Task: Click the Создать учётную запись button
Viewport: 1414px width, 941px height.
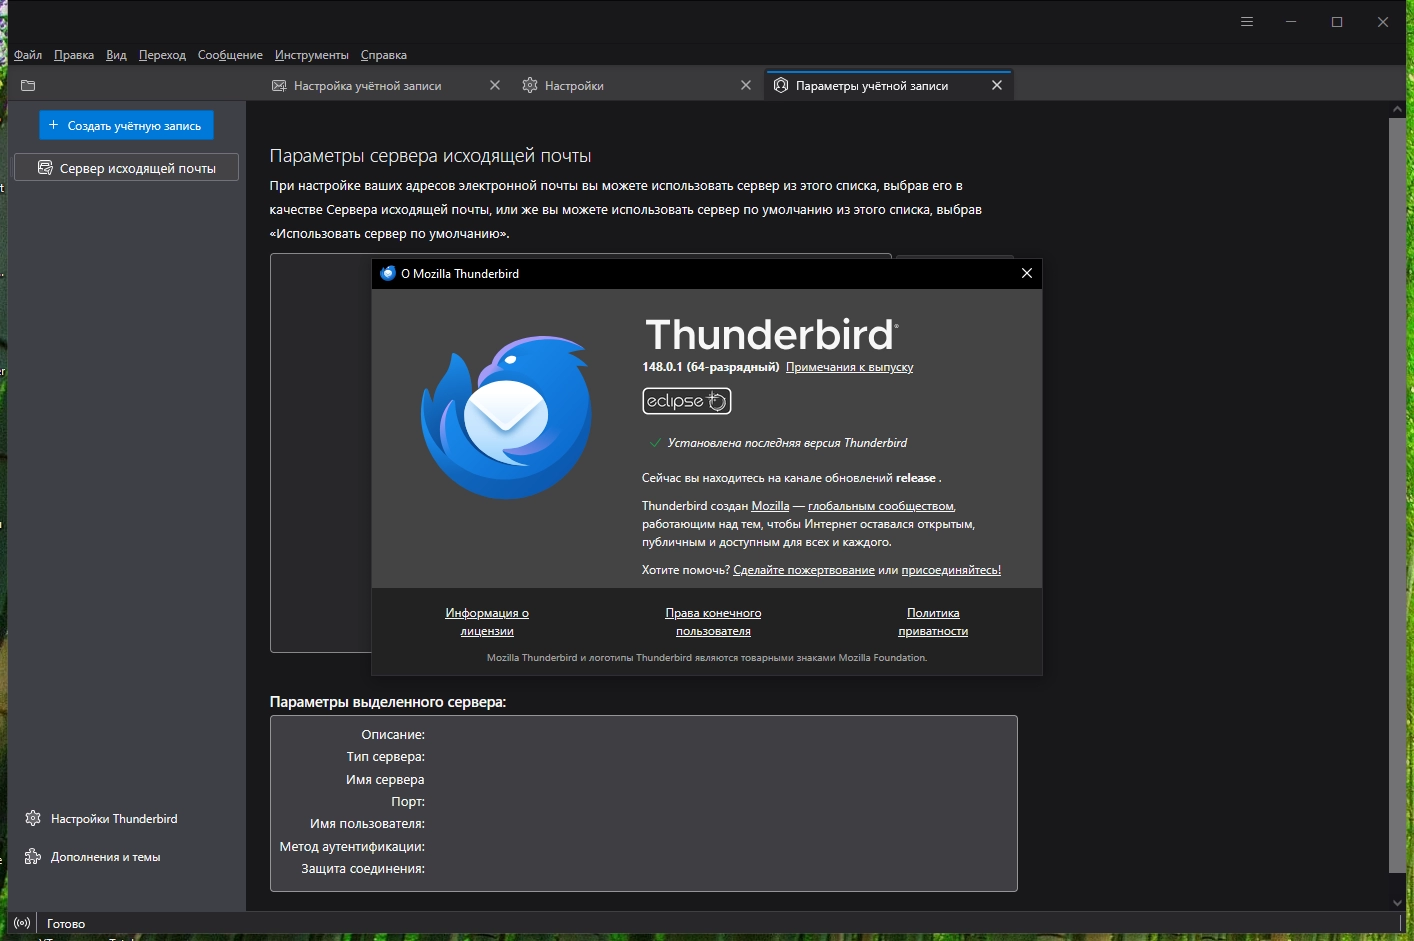Action: coord(126,126)
